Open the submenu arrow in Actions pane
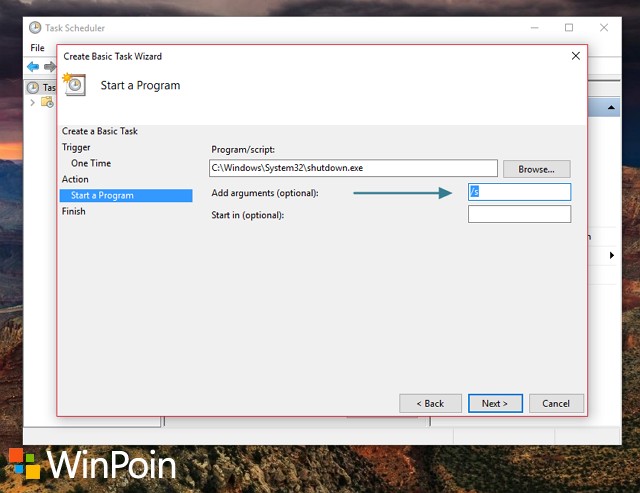Viewport: 640px width, 493px height. (x=611, y=255)
